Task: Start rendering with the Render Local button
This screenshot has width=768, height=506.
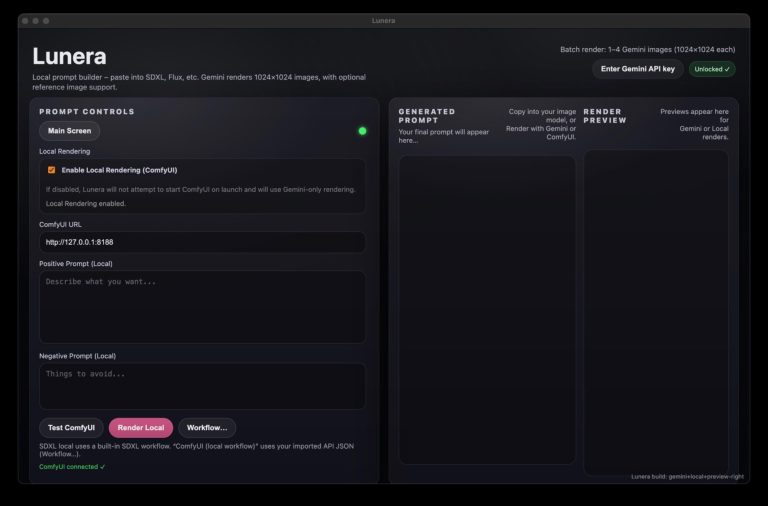Action: (x=140, y=428)
